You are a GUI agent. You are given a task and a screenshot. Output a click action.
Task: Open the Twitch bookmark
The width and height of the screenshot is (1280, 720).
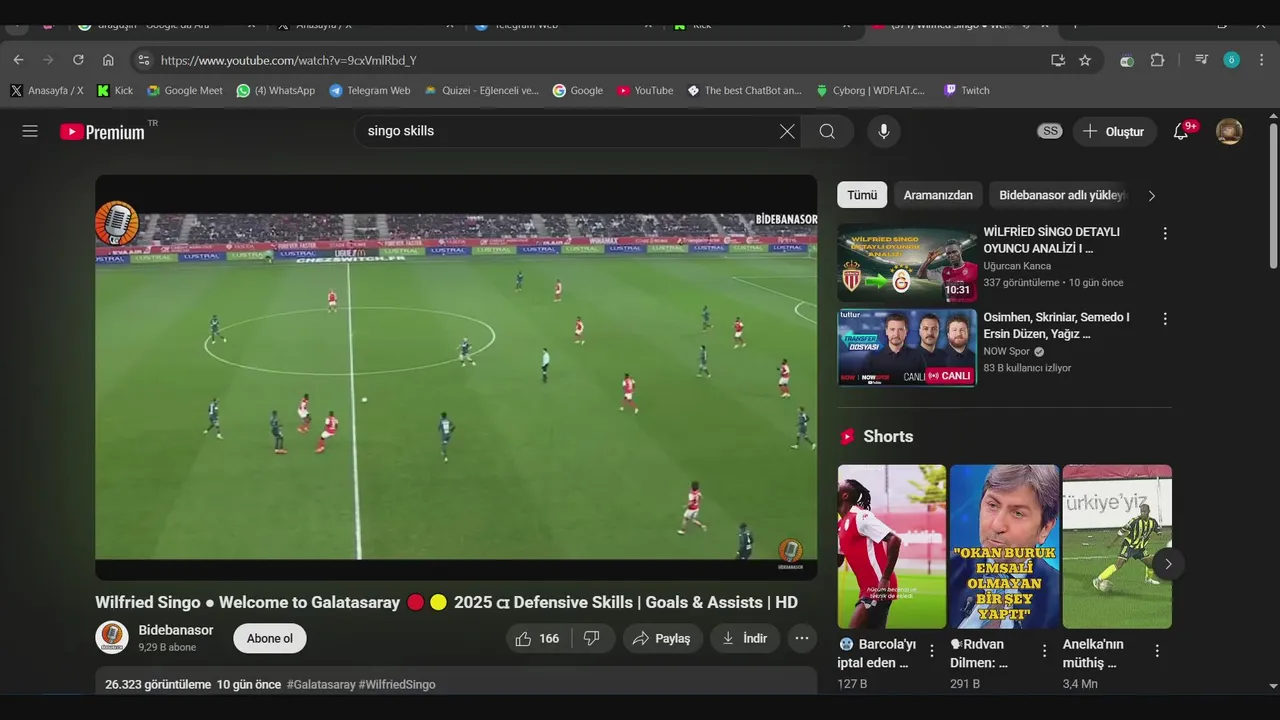(967, 90)
